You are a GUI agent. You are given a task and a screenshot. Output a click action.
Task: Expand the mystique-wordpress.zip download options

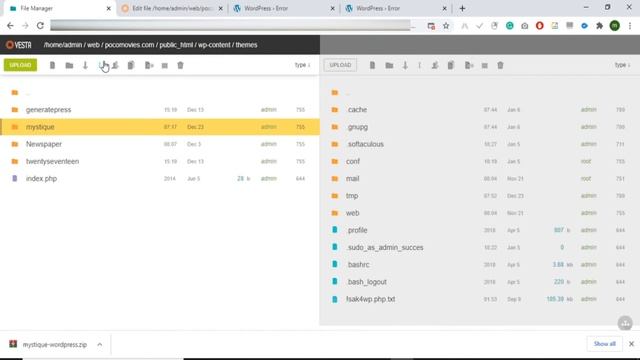pos(100,344)
